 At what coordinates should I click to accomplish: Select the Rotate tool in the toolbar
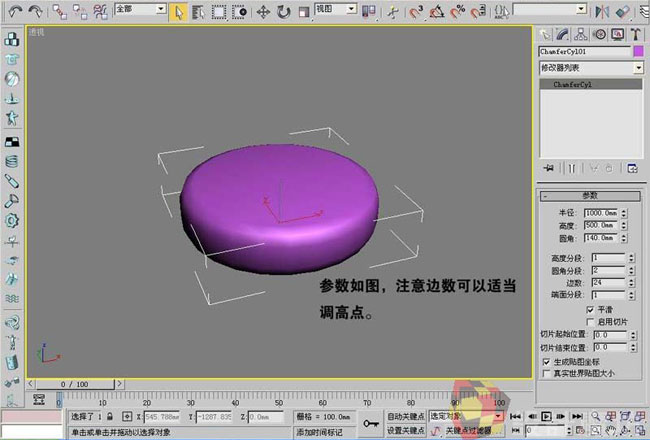click(x=283, y=12)
